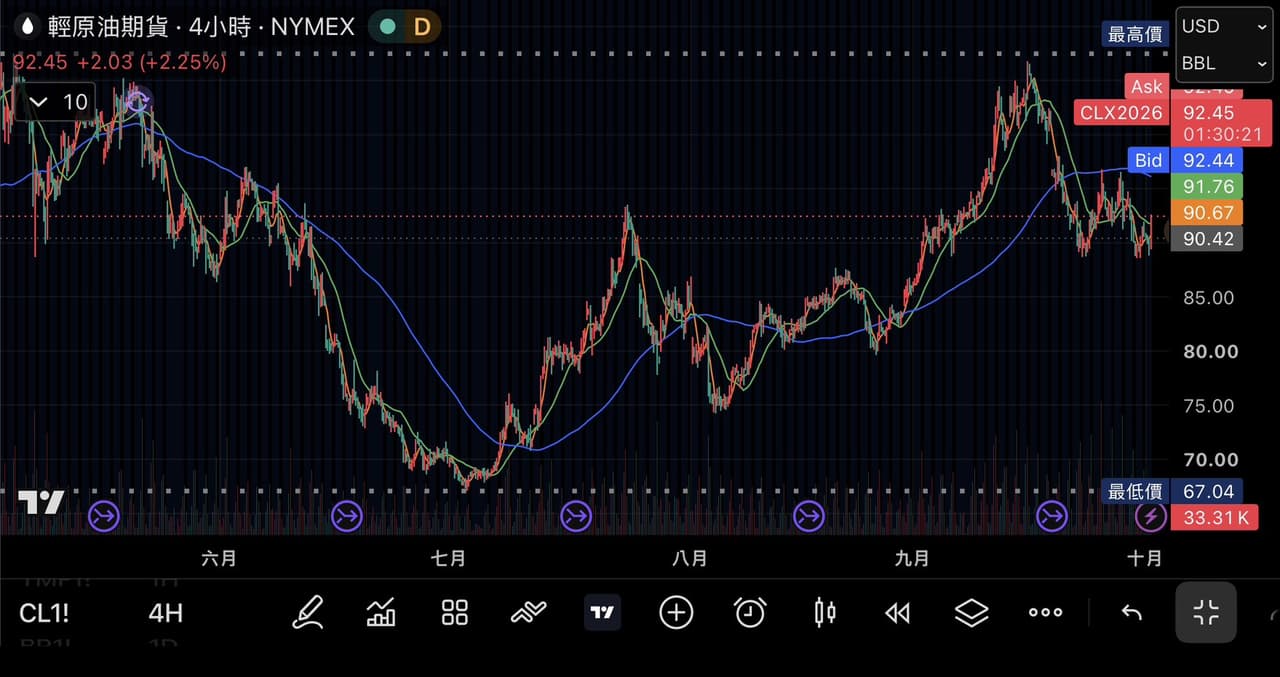Exit fullscreen with the collapse icon
This screenshot has width=1280, height=677.
pyautogui.click(x=1206, y=612)
